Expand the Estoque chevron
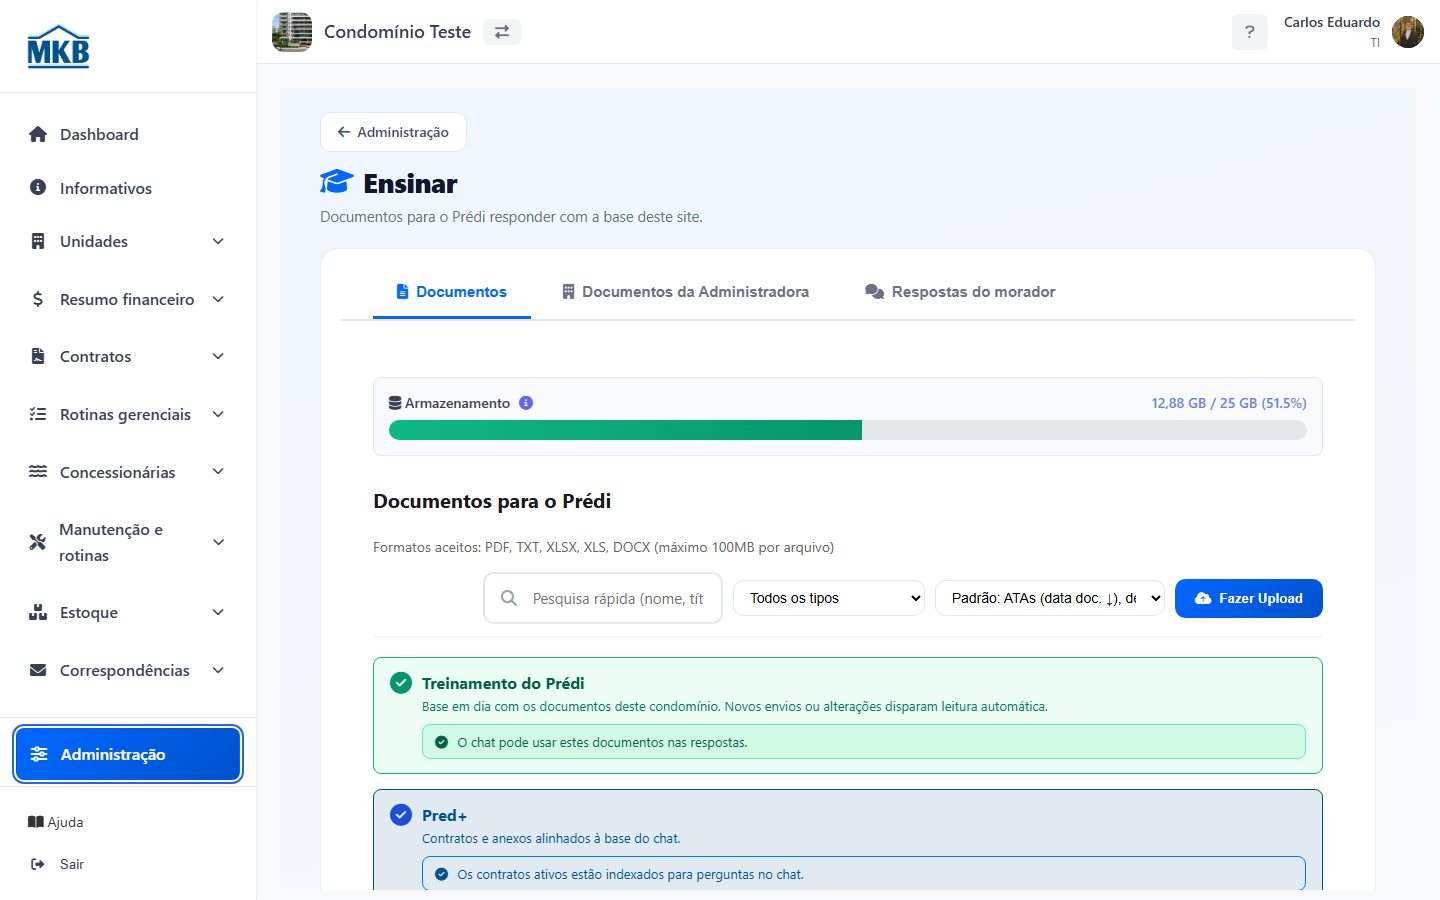The image size is (1440, 900). tap(218, 612)
